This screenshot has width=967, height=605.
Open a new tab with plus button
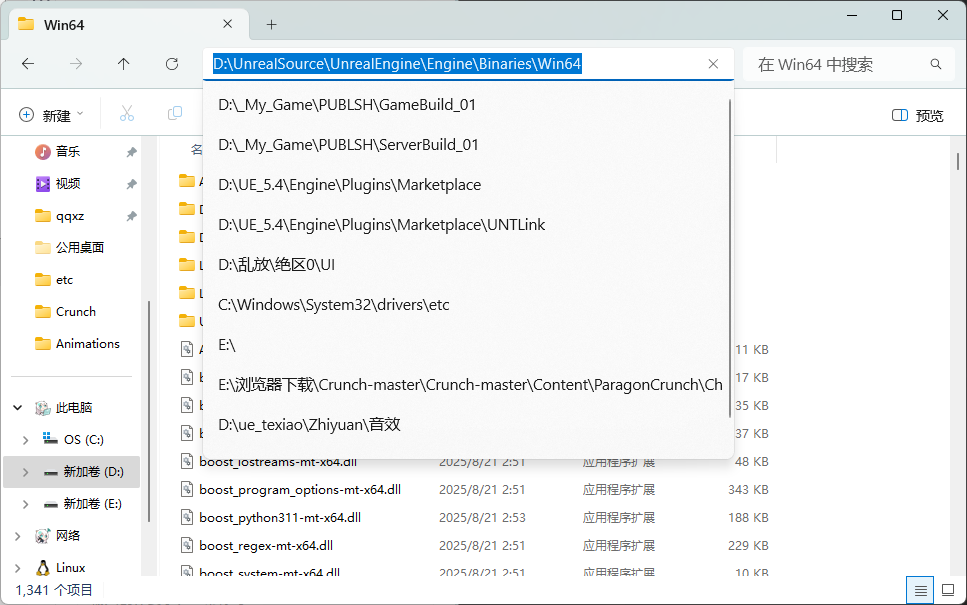271,24
